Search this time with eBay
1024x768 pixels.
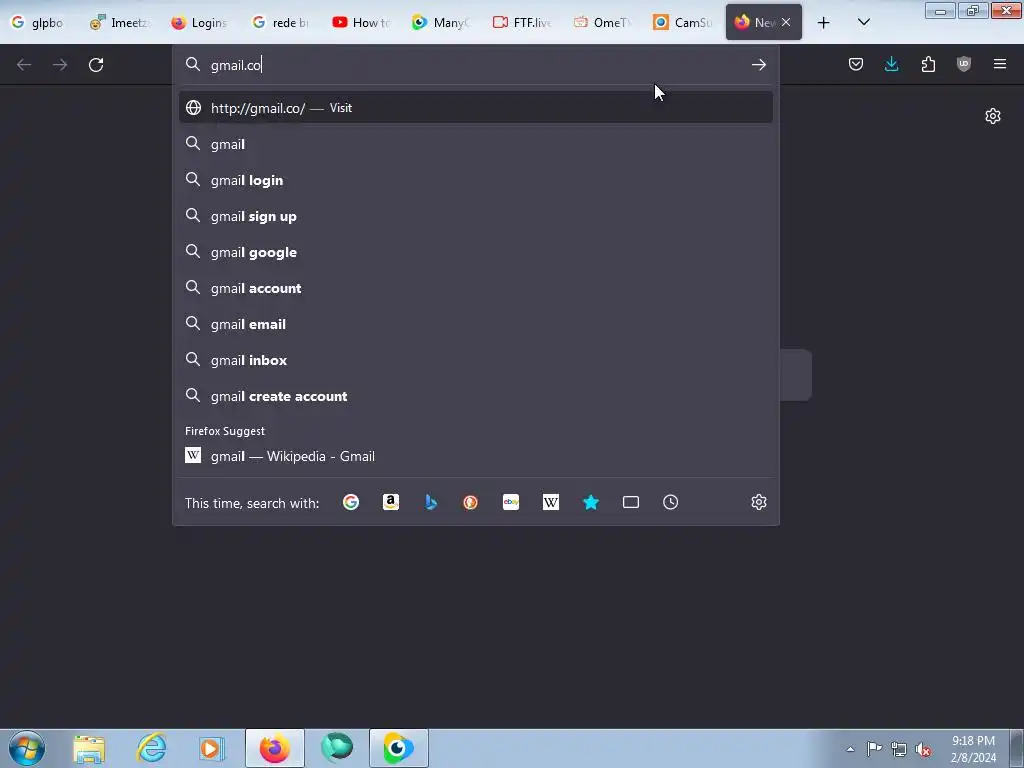[511, 502]
